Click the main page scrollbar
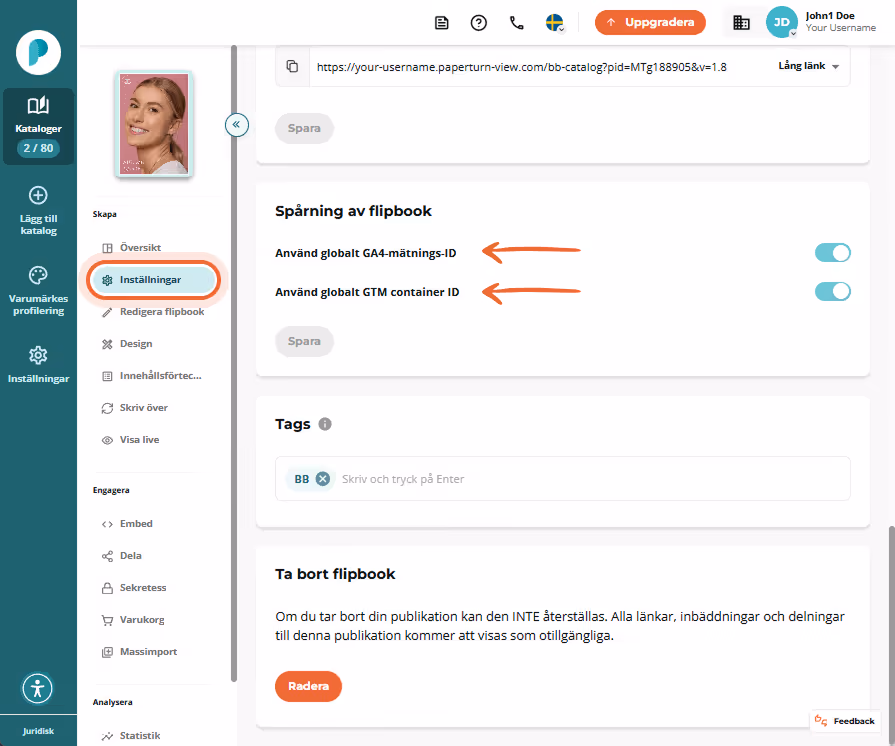Image resolution: width=895 pixels, height=746 pixels. point(892,634)
